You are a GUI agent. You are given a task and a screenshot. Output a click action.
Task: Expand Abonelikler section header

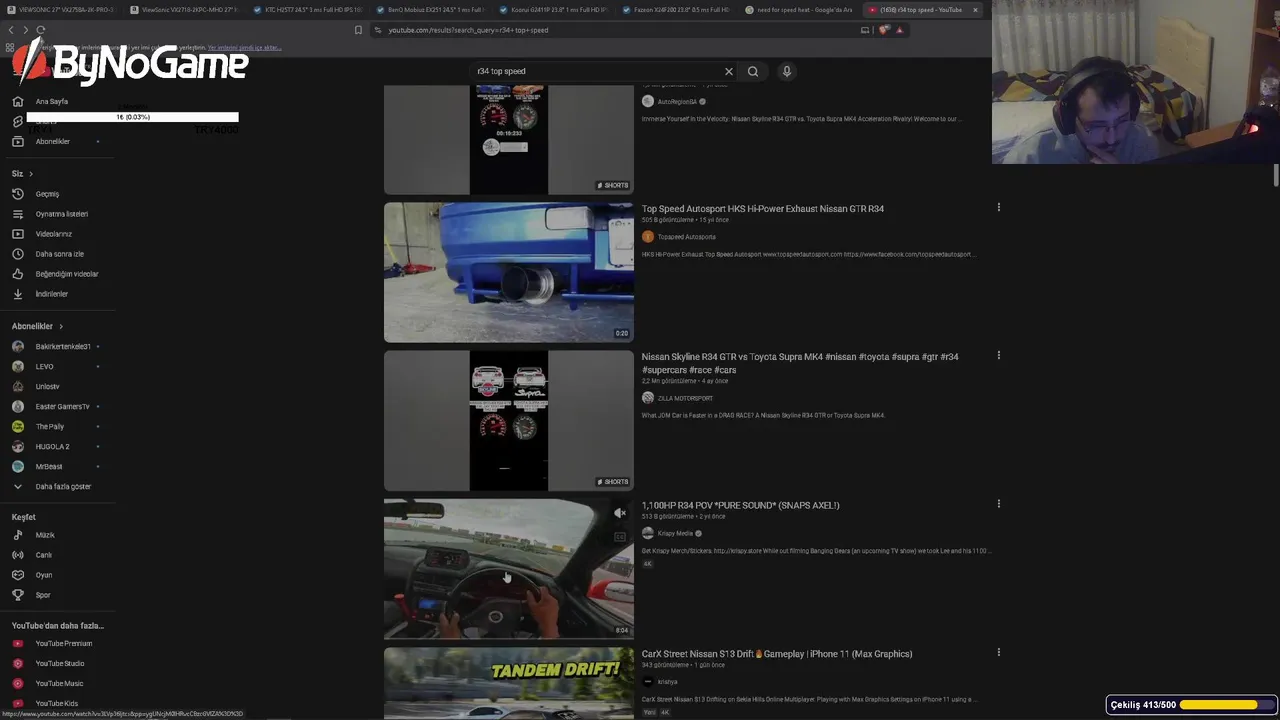[x=37, y=326]
